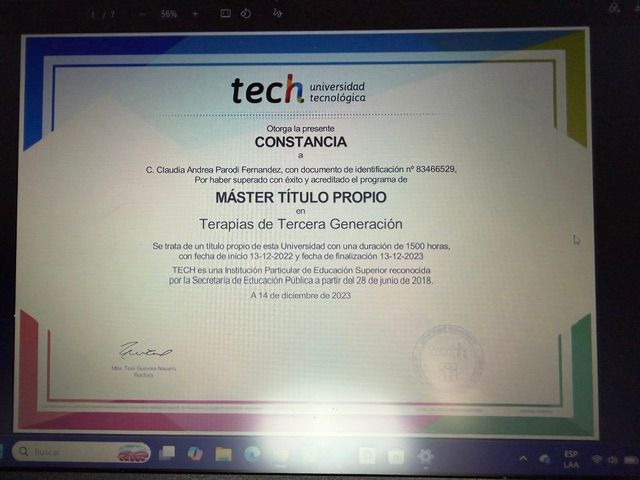
Task: Click the text 'Otorga la presente'
Action: point(300,128)
